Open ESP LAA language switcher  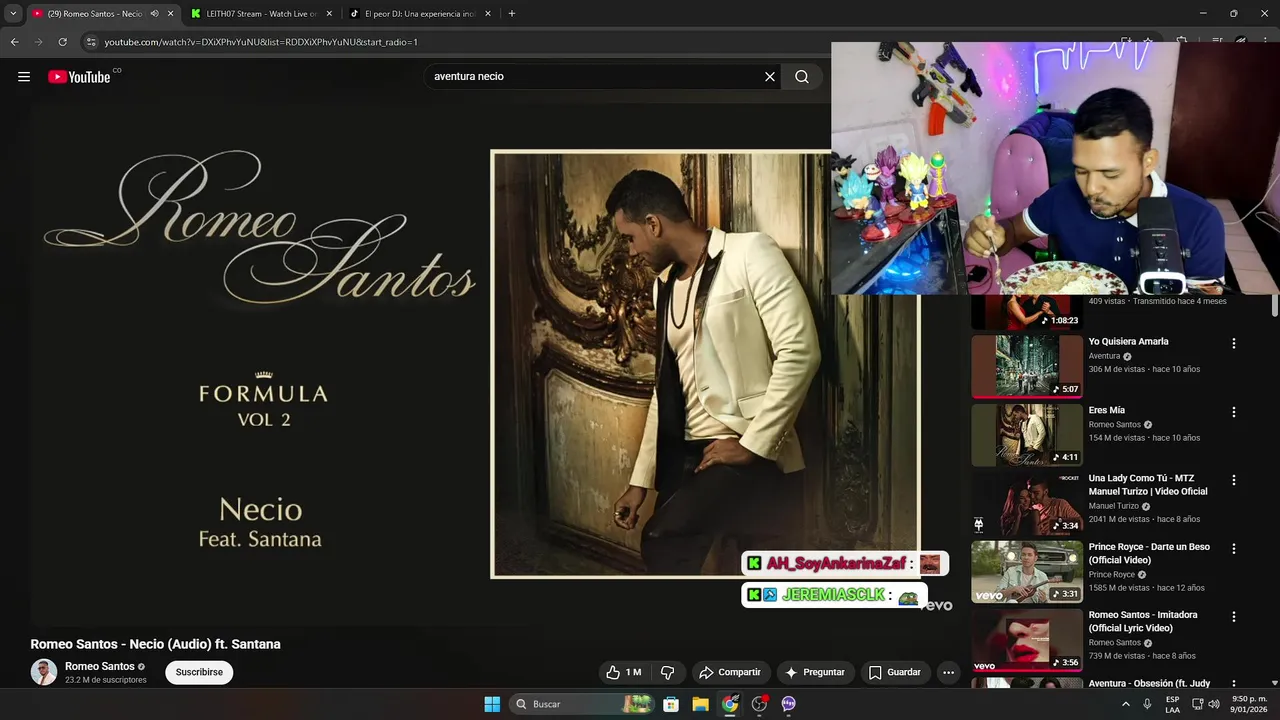1172,704
